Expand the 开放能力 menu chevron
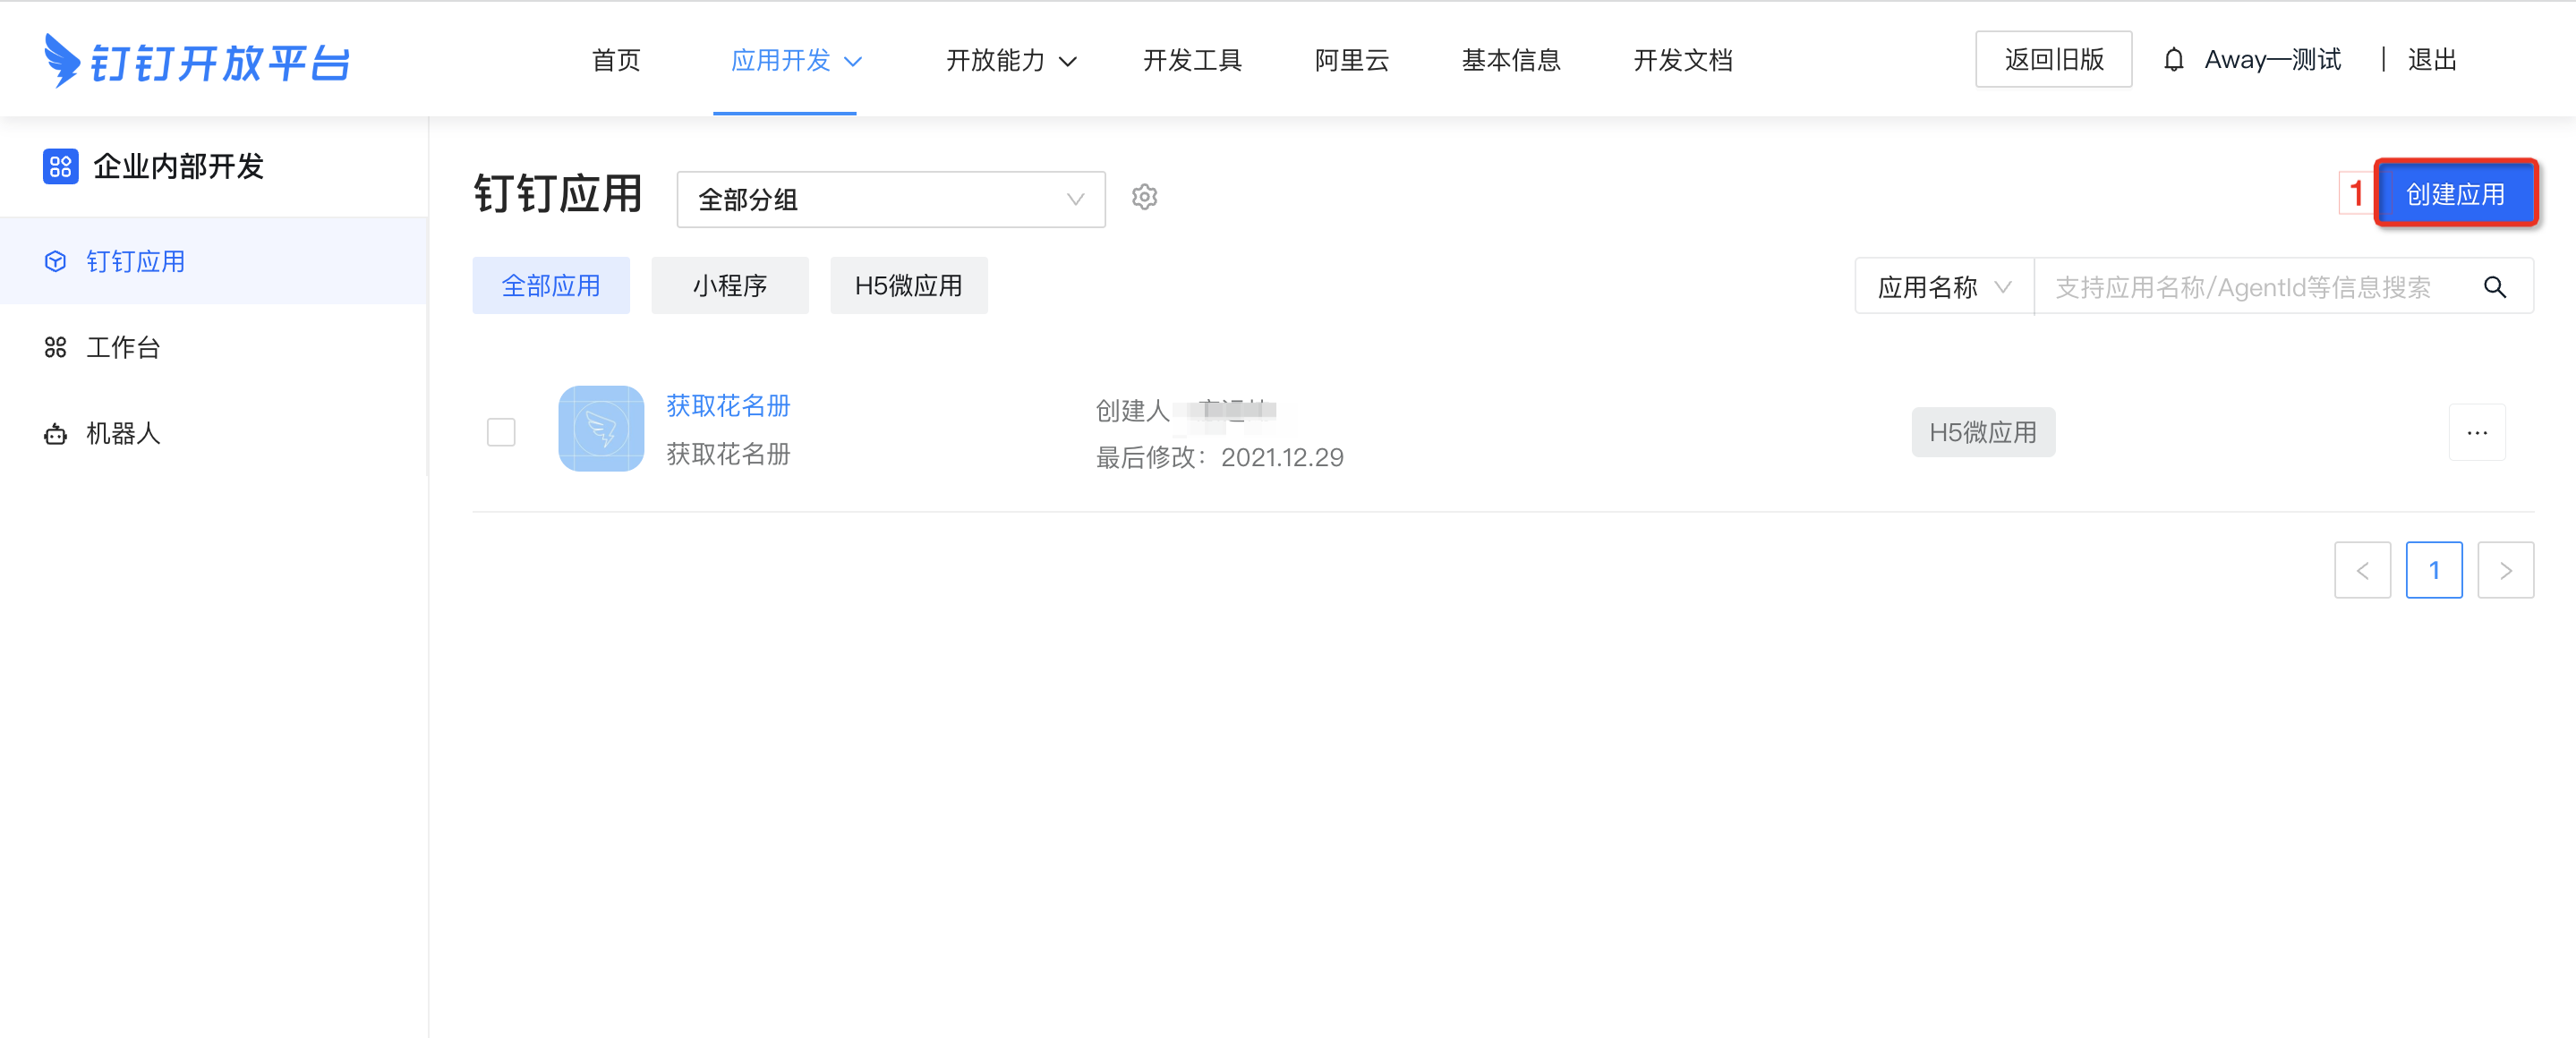The width and height of the screenshot is (2576, 1038). point(1068,62)
